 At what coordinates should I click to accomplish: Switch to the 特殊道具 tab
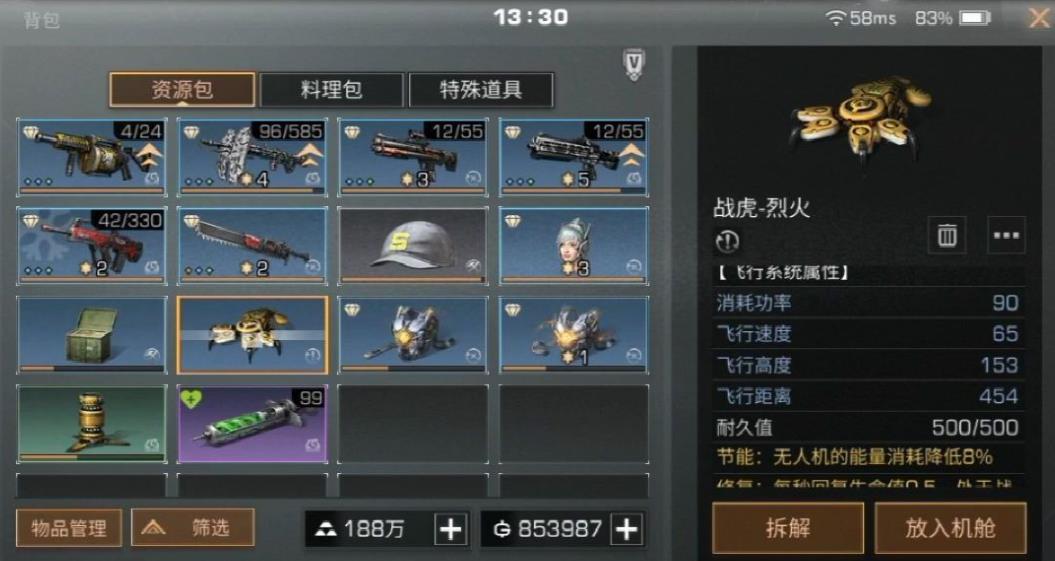point(481,90)
